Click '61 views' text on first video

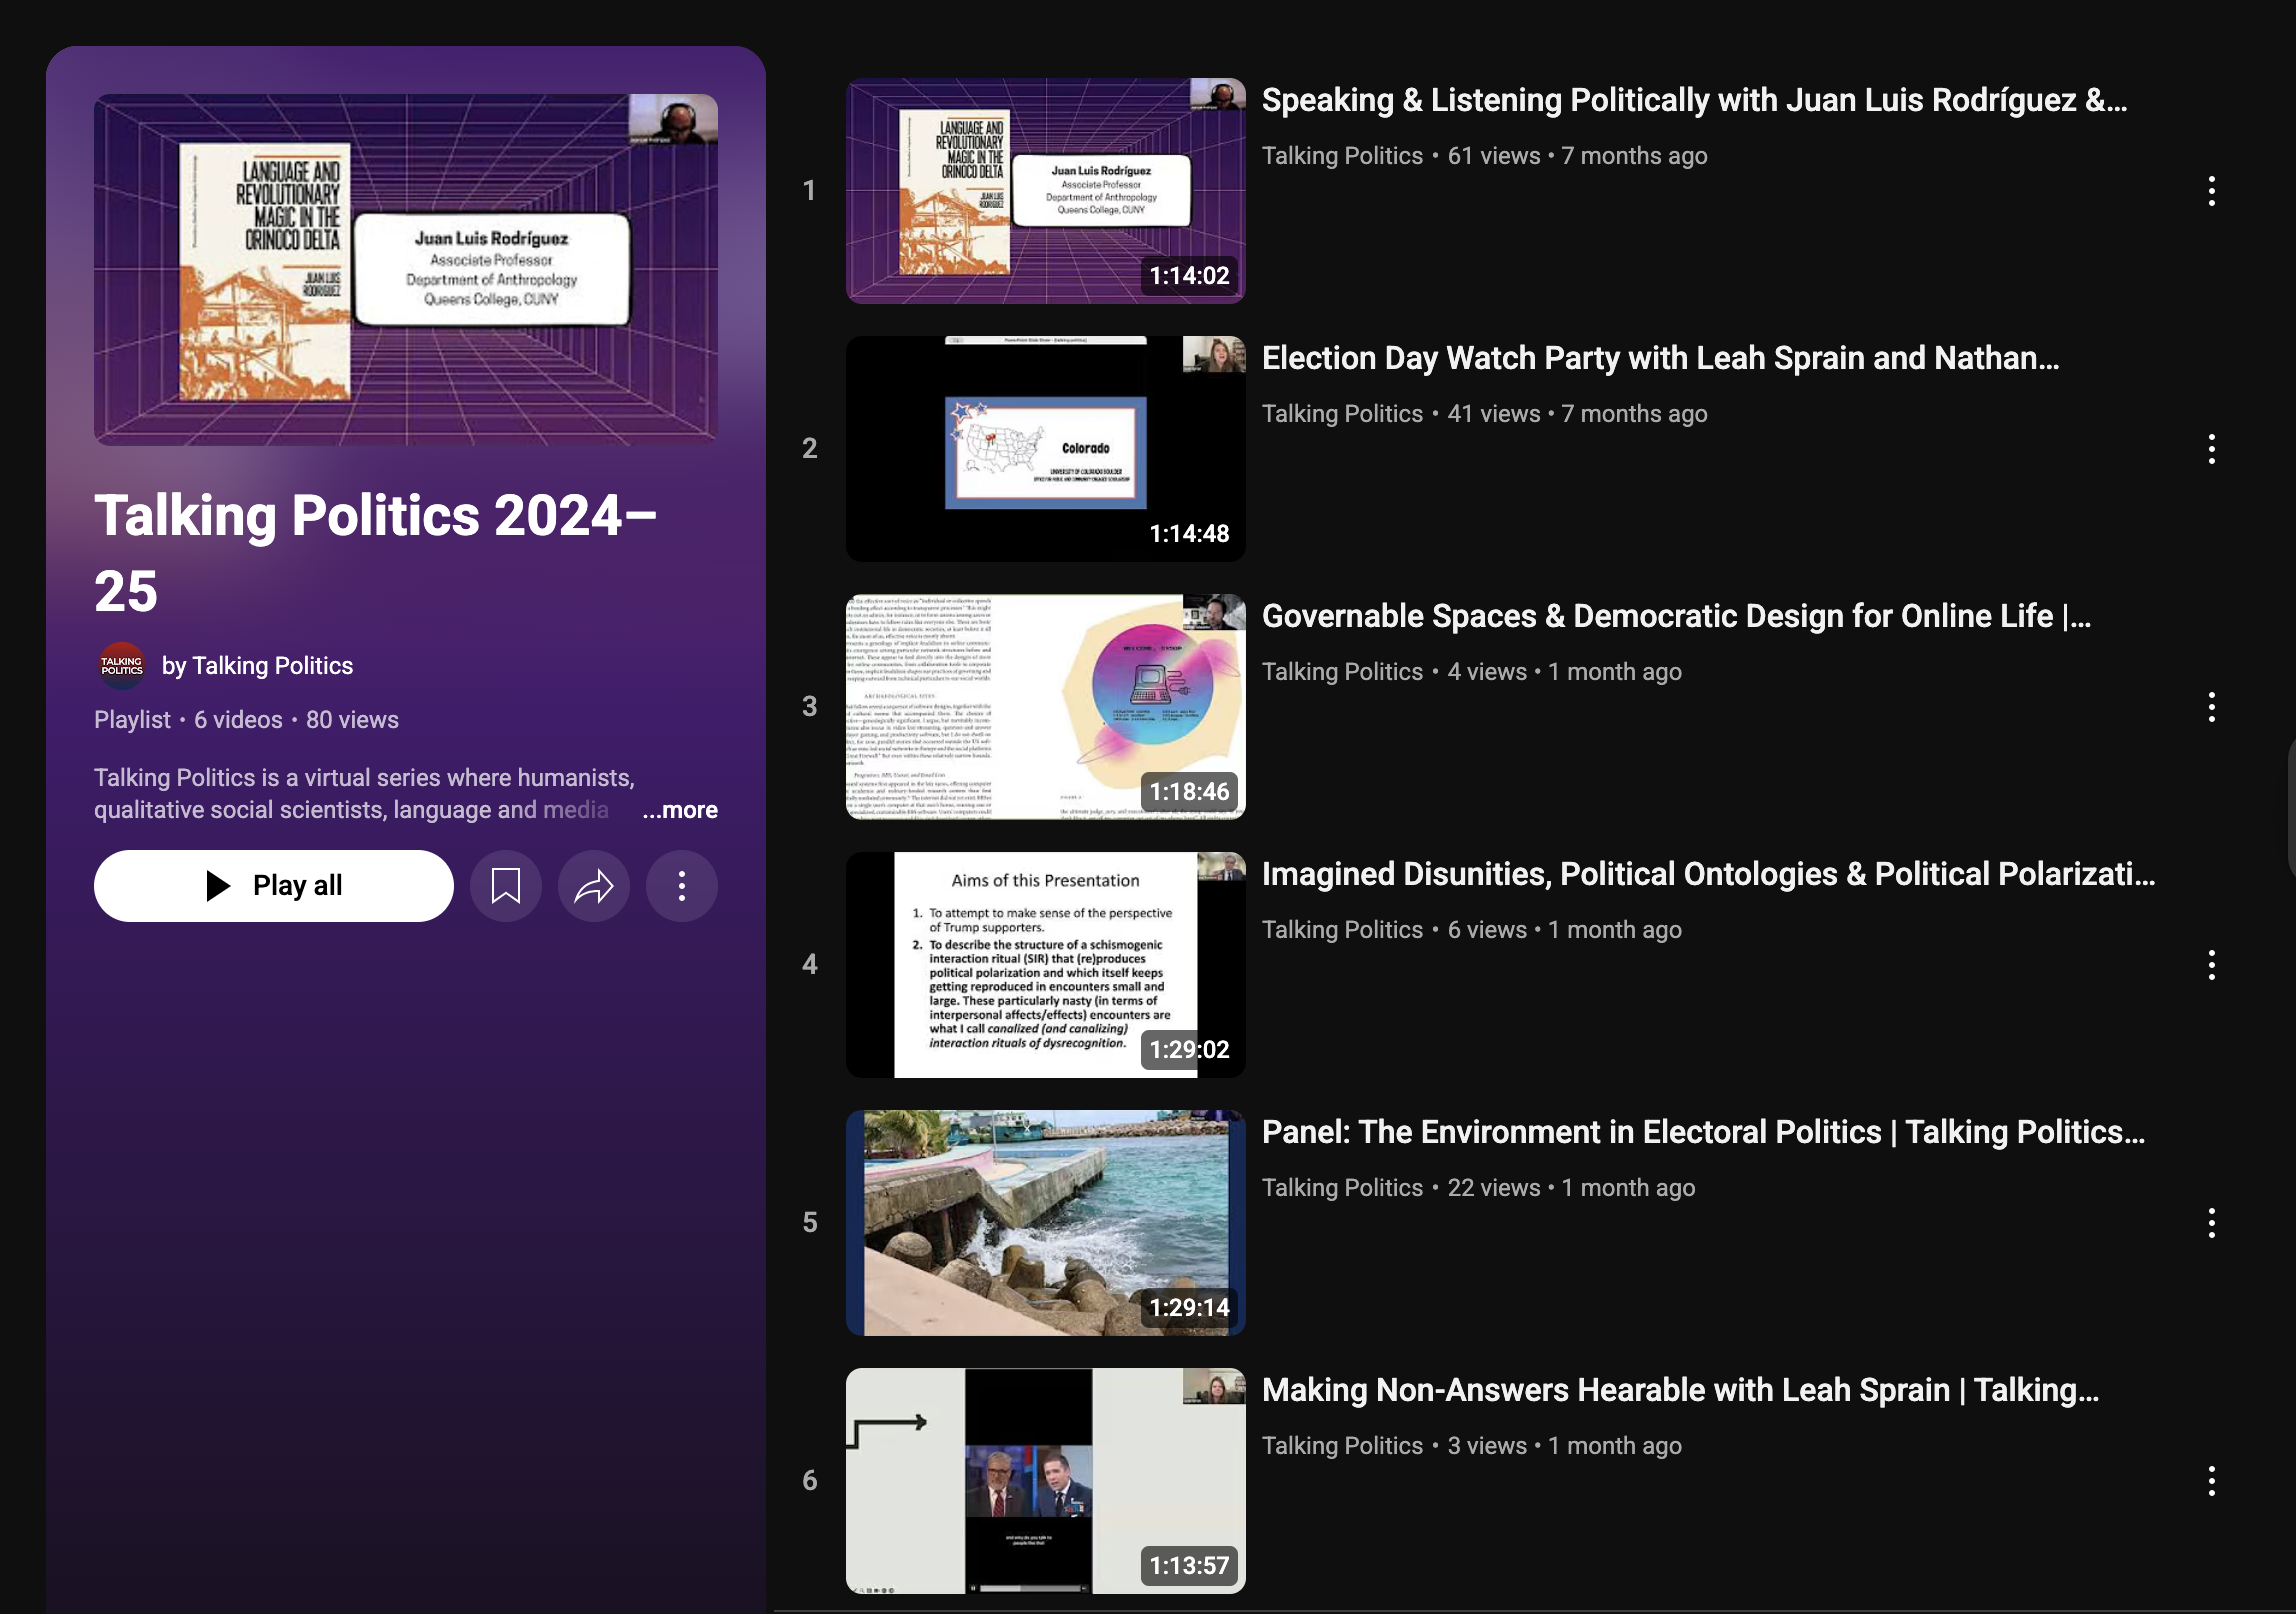(1494, 156)
